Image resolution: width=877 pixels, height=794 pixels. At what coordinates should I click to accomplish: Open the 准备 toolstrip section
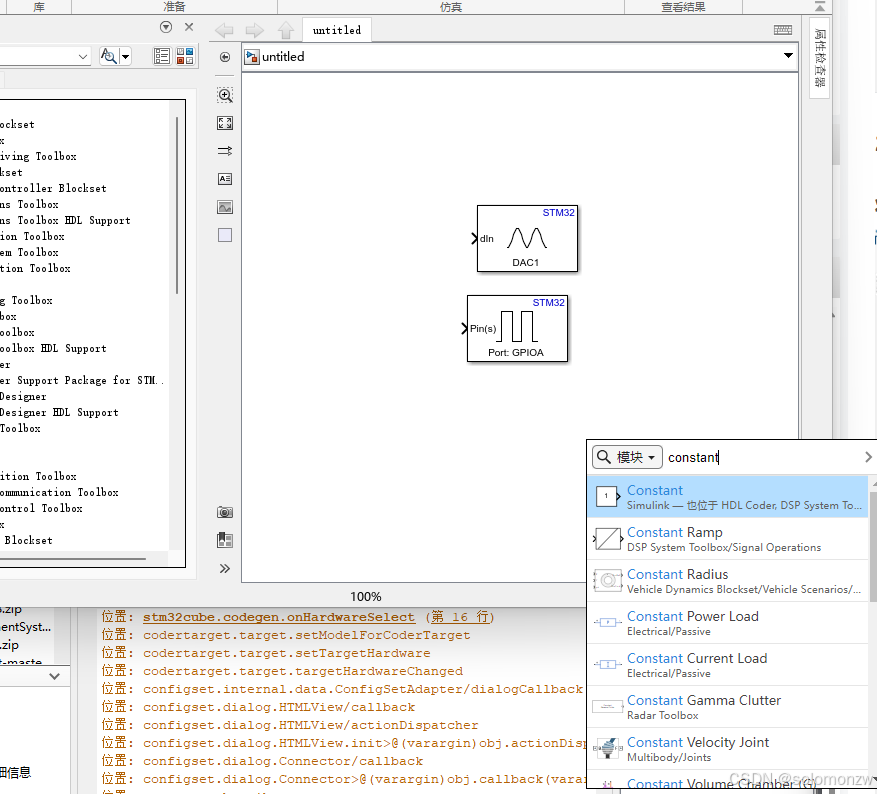[174, 7]
